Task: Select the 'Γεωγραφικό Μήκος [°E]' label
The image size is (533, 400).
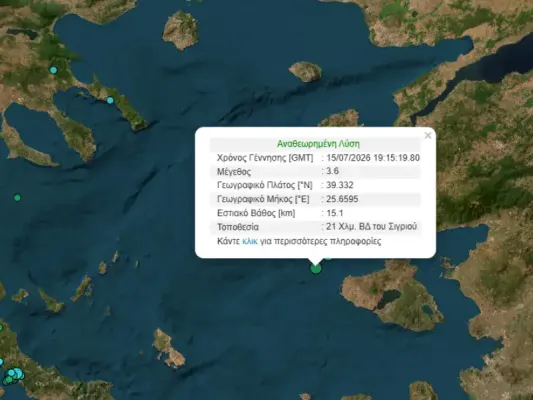Action: pyautogui.click(x=263, y=199)
